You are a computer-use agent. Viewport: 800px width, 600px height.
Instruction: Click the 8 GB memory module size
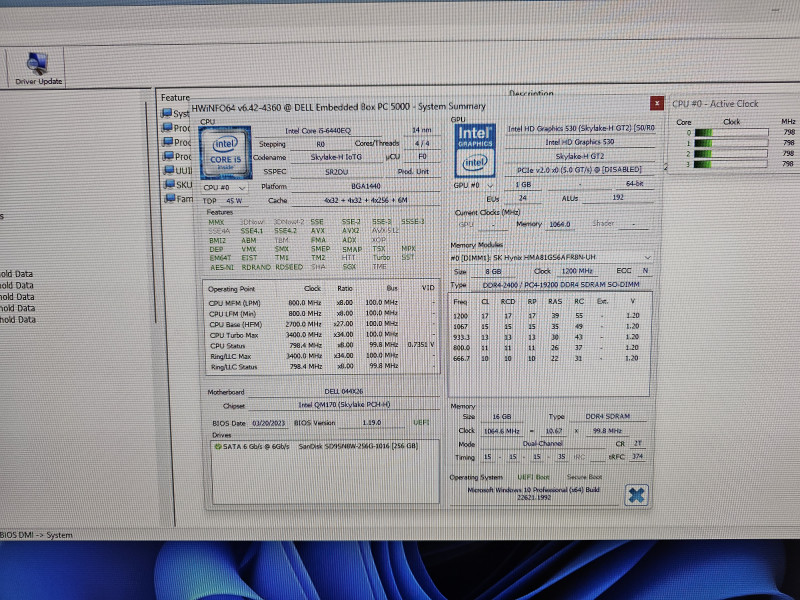click(493, 272)
